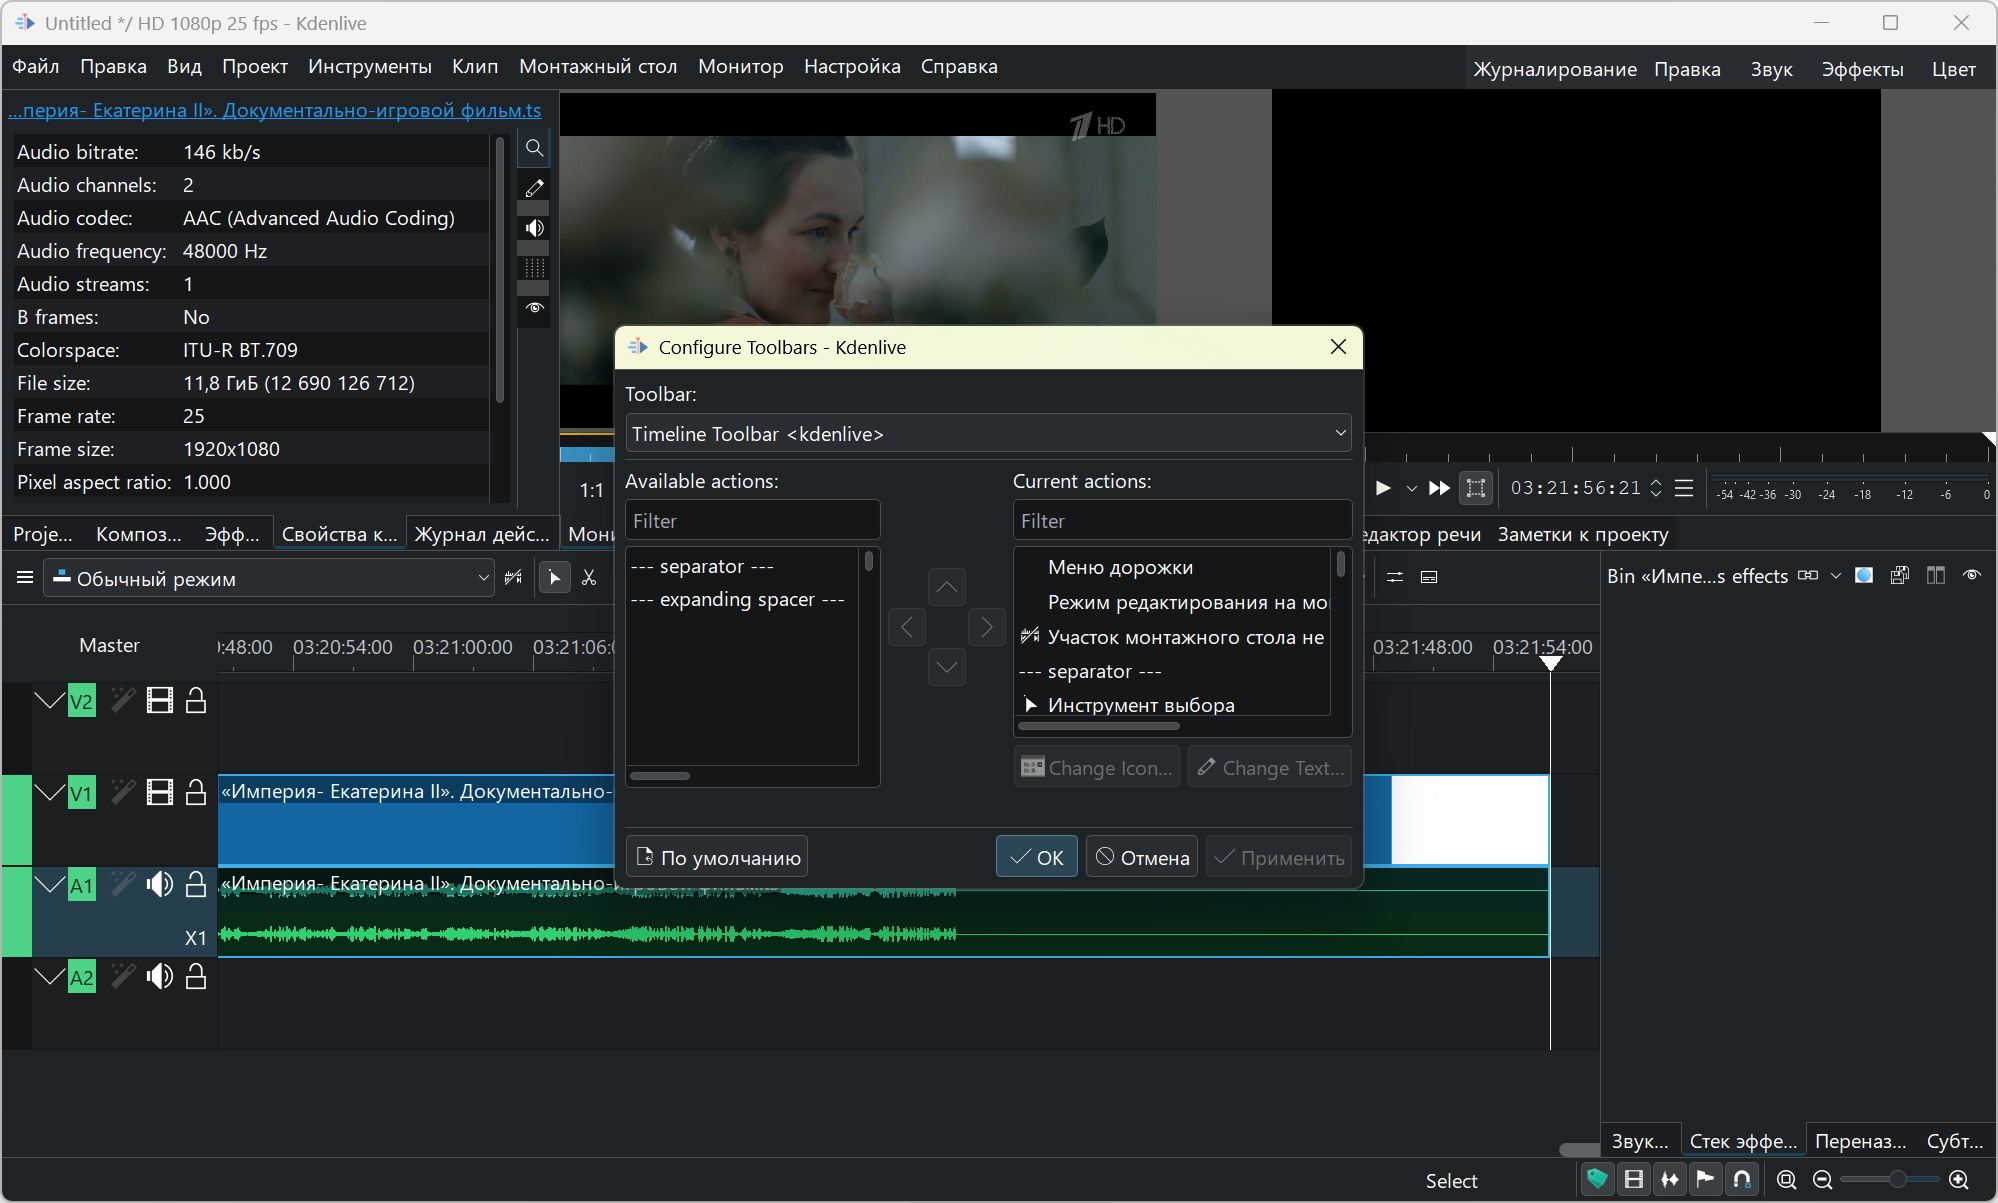Click the zoom magnifier icon in clip monitor
This screenshot has height=1203, width=1998.
click(x=535, y=148)
